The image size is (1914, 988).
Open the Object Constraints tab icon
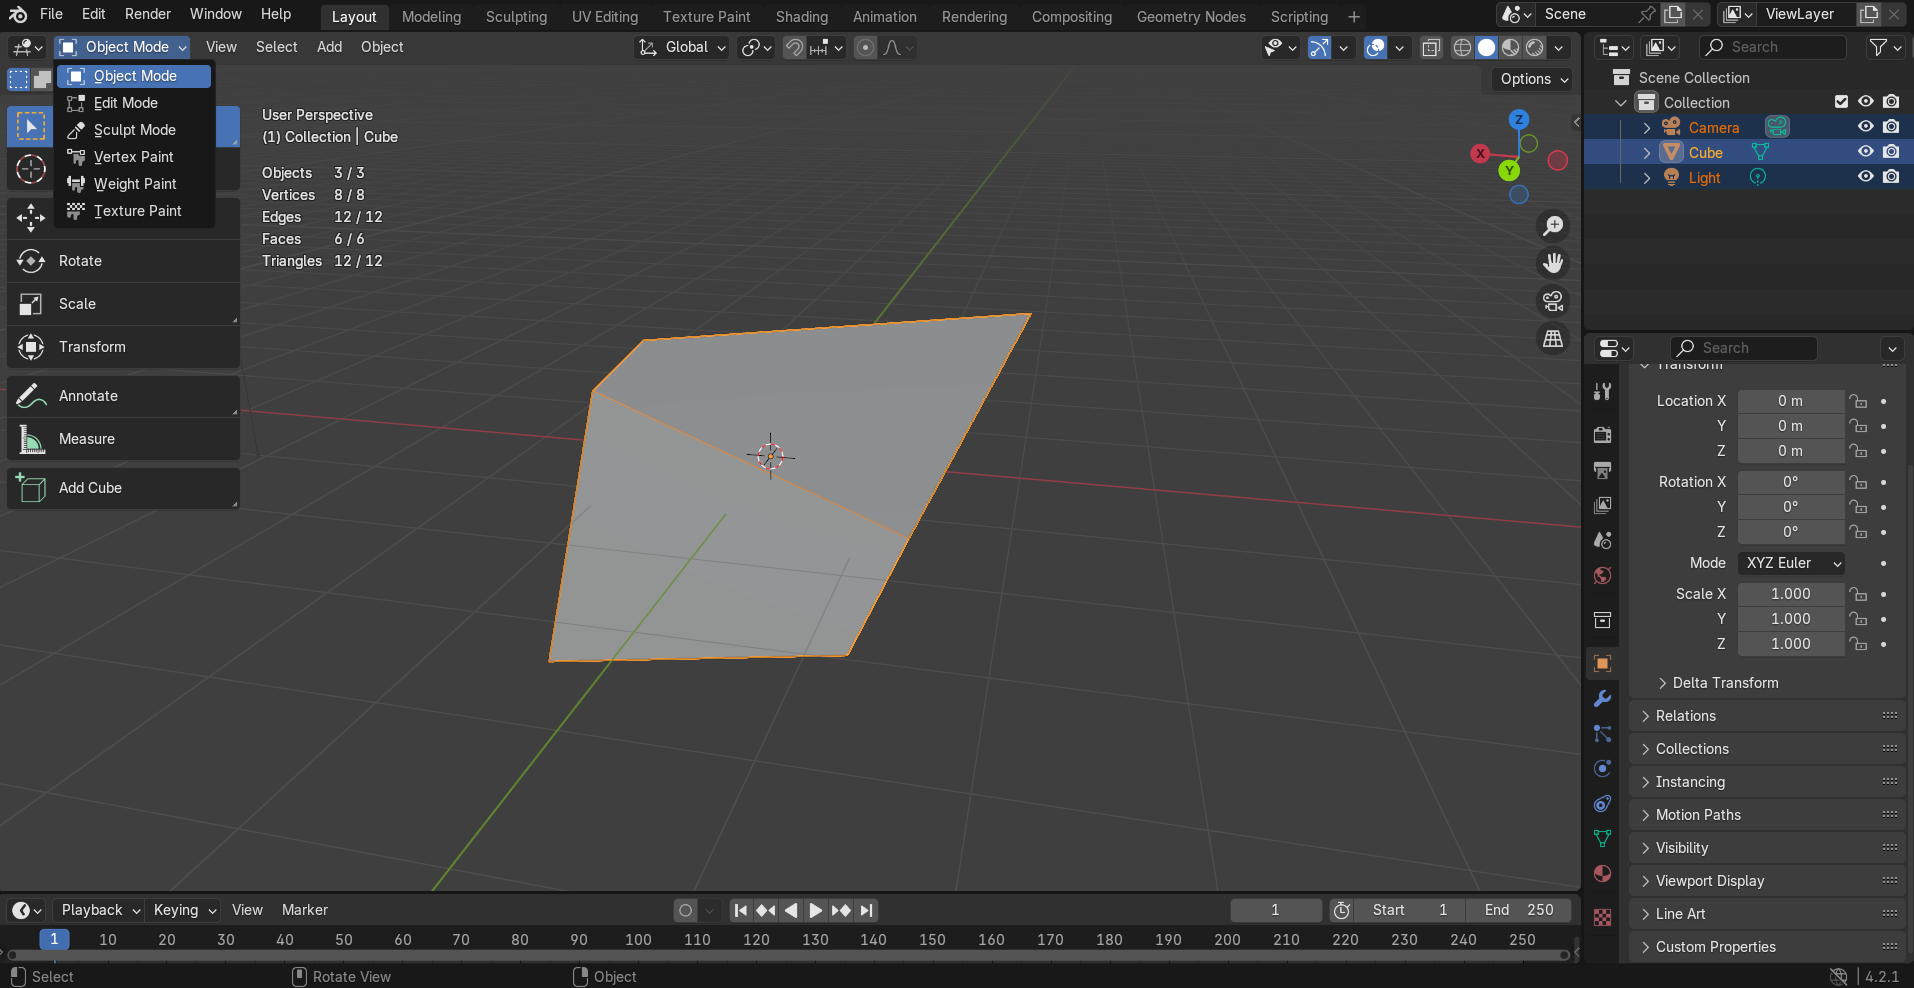pyautogui.click(x=1602, y=803)
